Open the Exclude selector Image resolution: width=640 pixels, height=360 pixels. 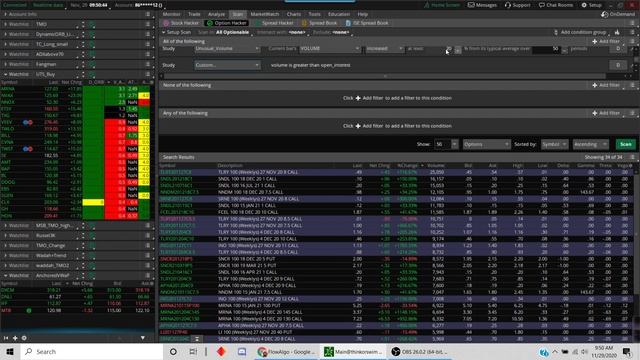click(x=342, y=32)
